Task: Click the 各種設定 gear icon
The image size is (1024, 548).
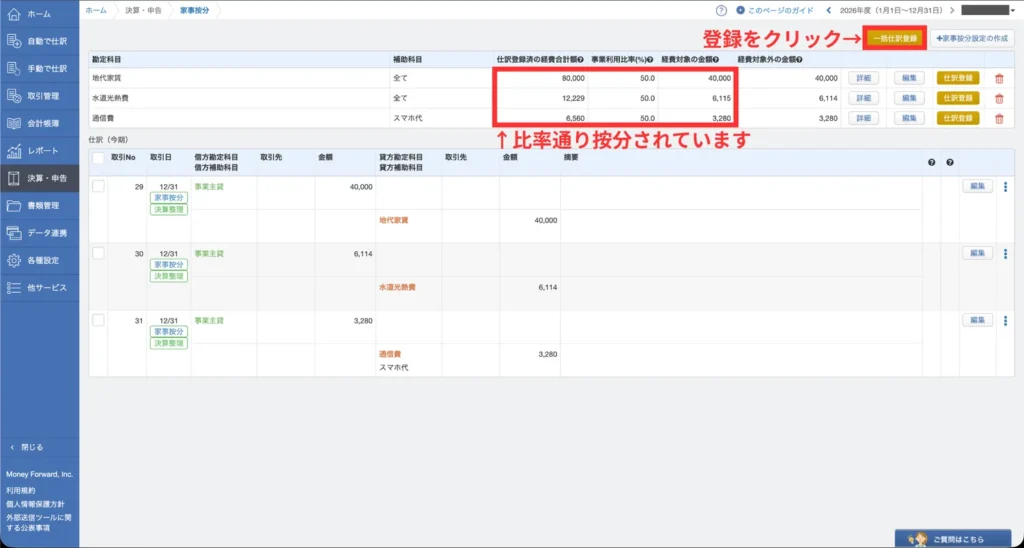Action: (x=14, y=260)
